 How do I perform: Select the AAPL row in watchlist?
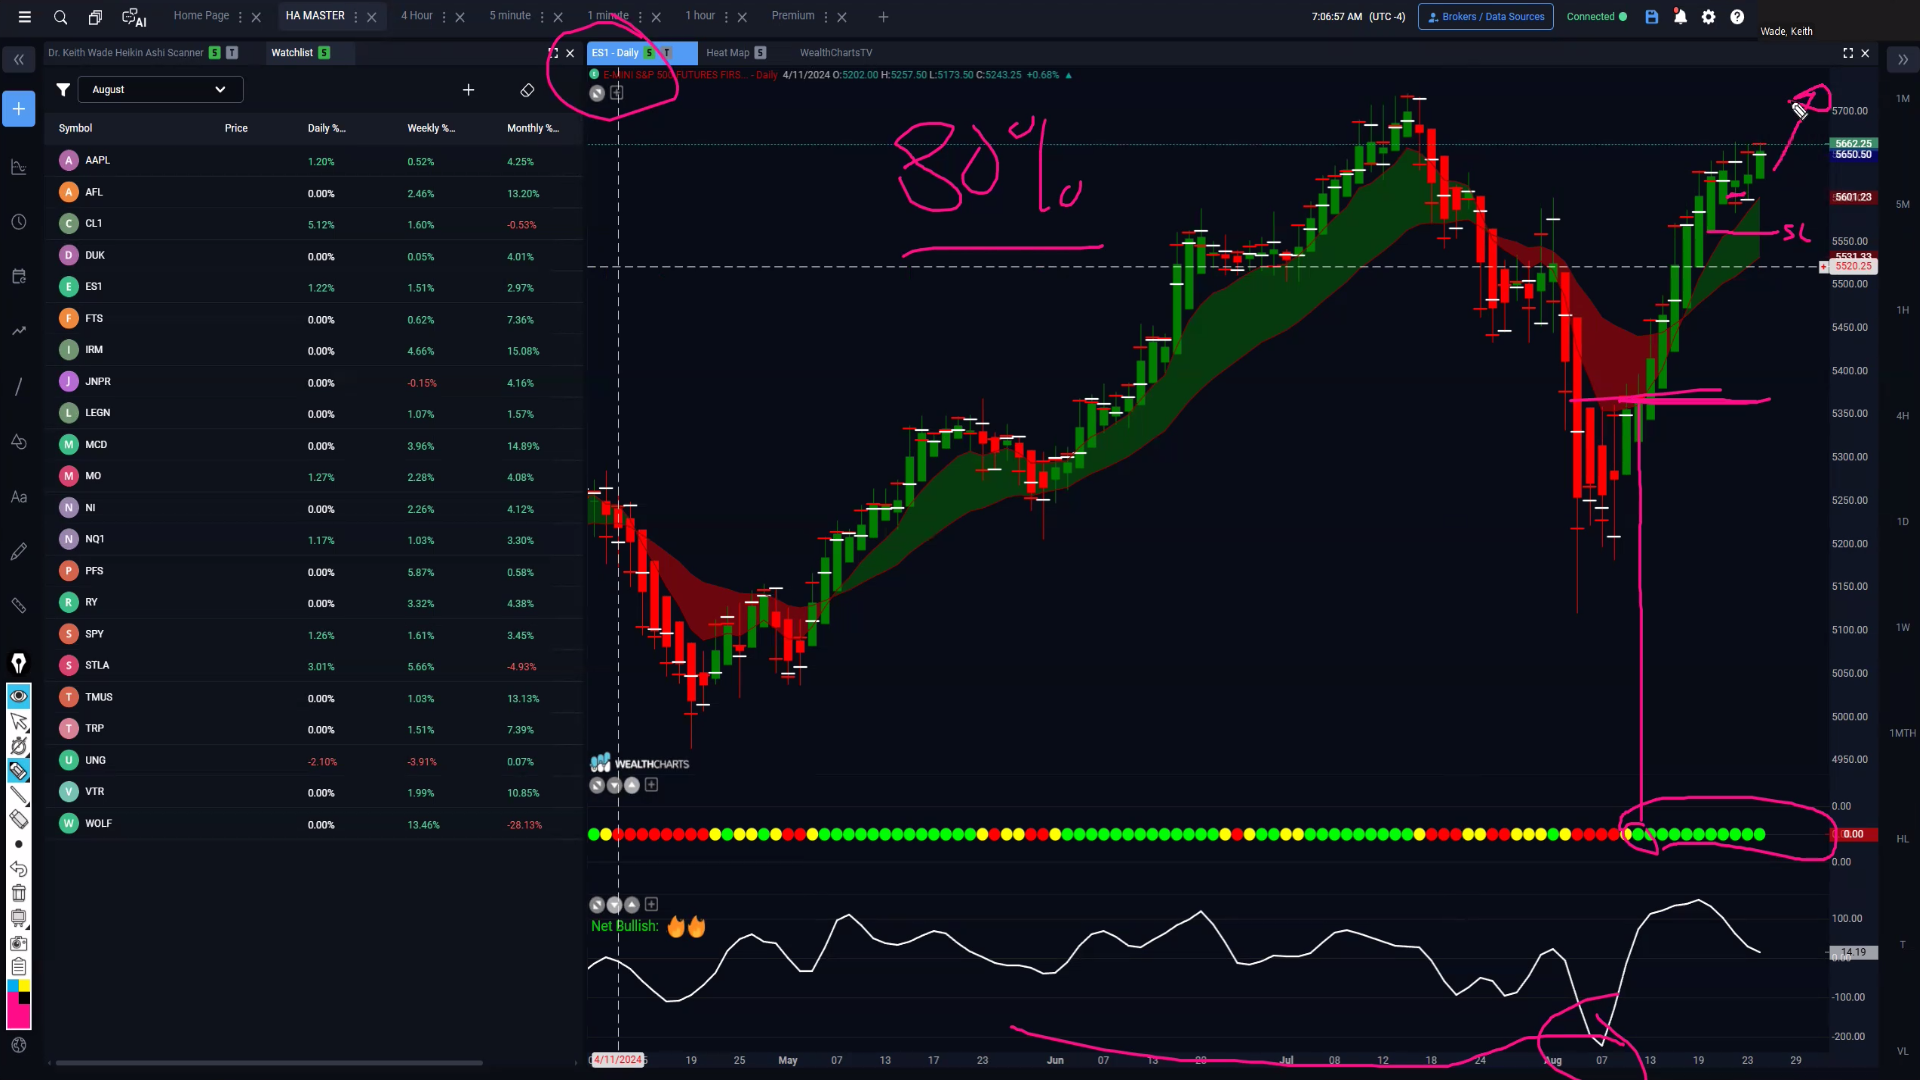pyautogui.click(x=313, y=161)
